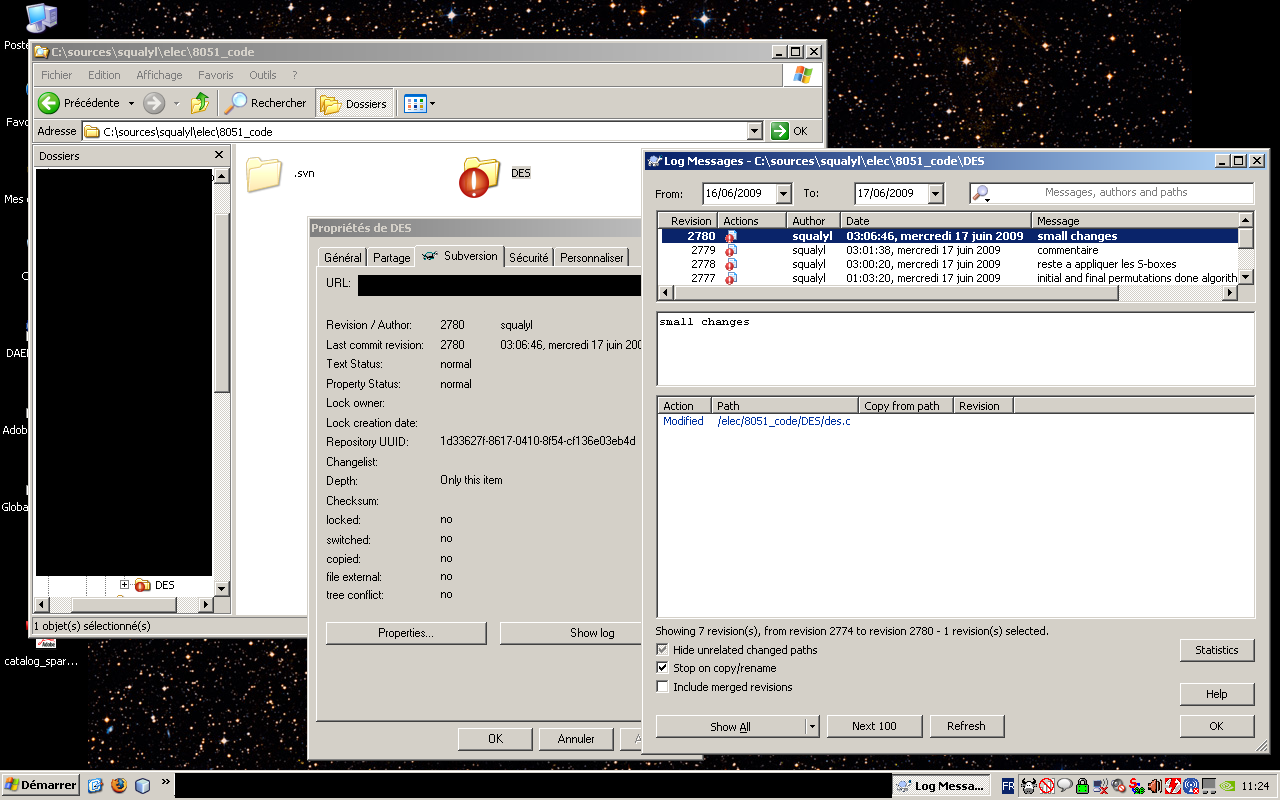Open the DES folder with conflict icon
Image resolution: width=1280 pixels, height=800 pixels.
480,176
